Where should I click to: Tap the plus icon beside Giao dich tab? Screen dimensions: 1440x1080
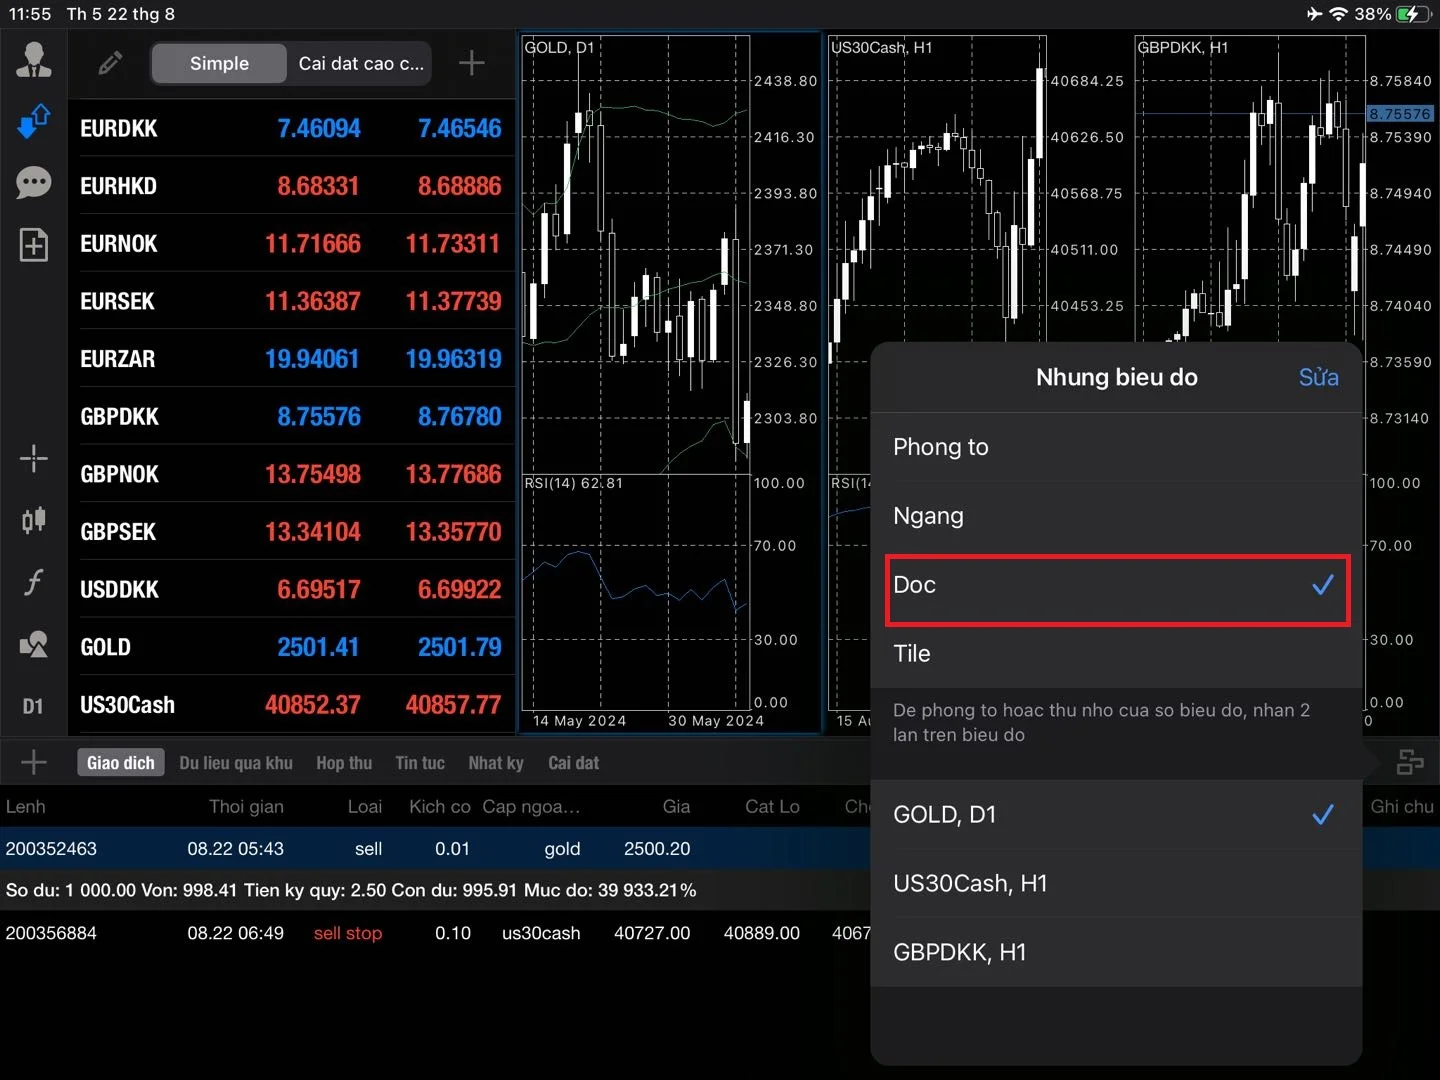point(34,762)
